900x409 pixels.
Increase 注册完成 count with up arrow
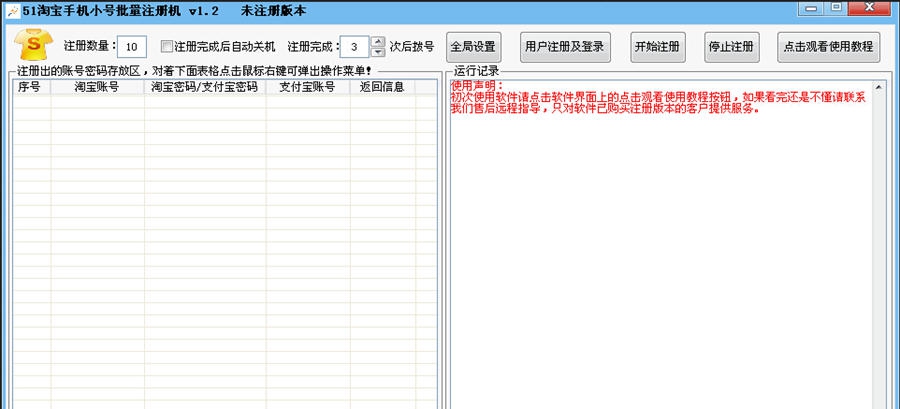(x=378, y=41)
